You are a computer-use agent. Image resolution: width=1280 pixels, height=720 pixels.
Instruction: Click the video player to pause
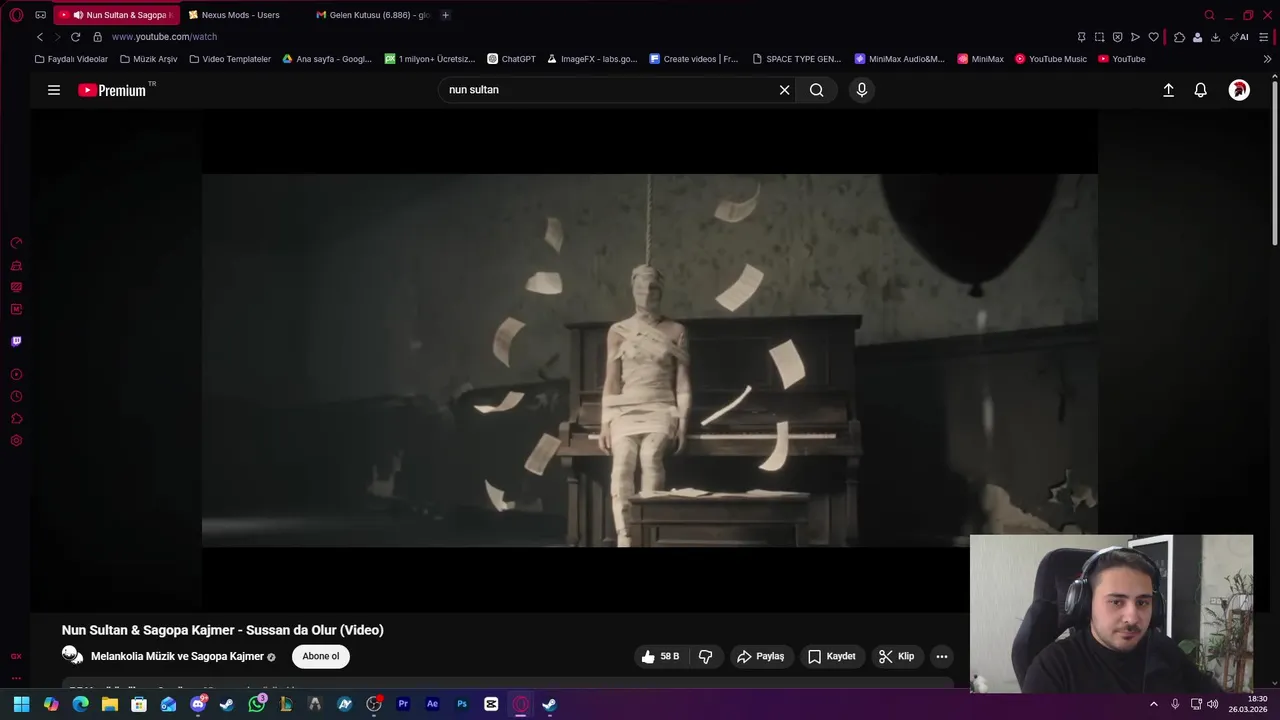(649, 360)
